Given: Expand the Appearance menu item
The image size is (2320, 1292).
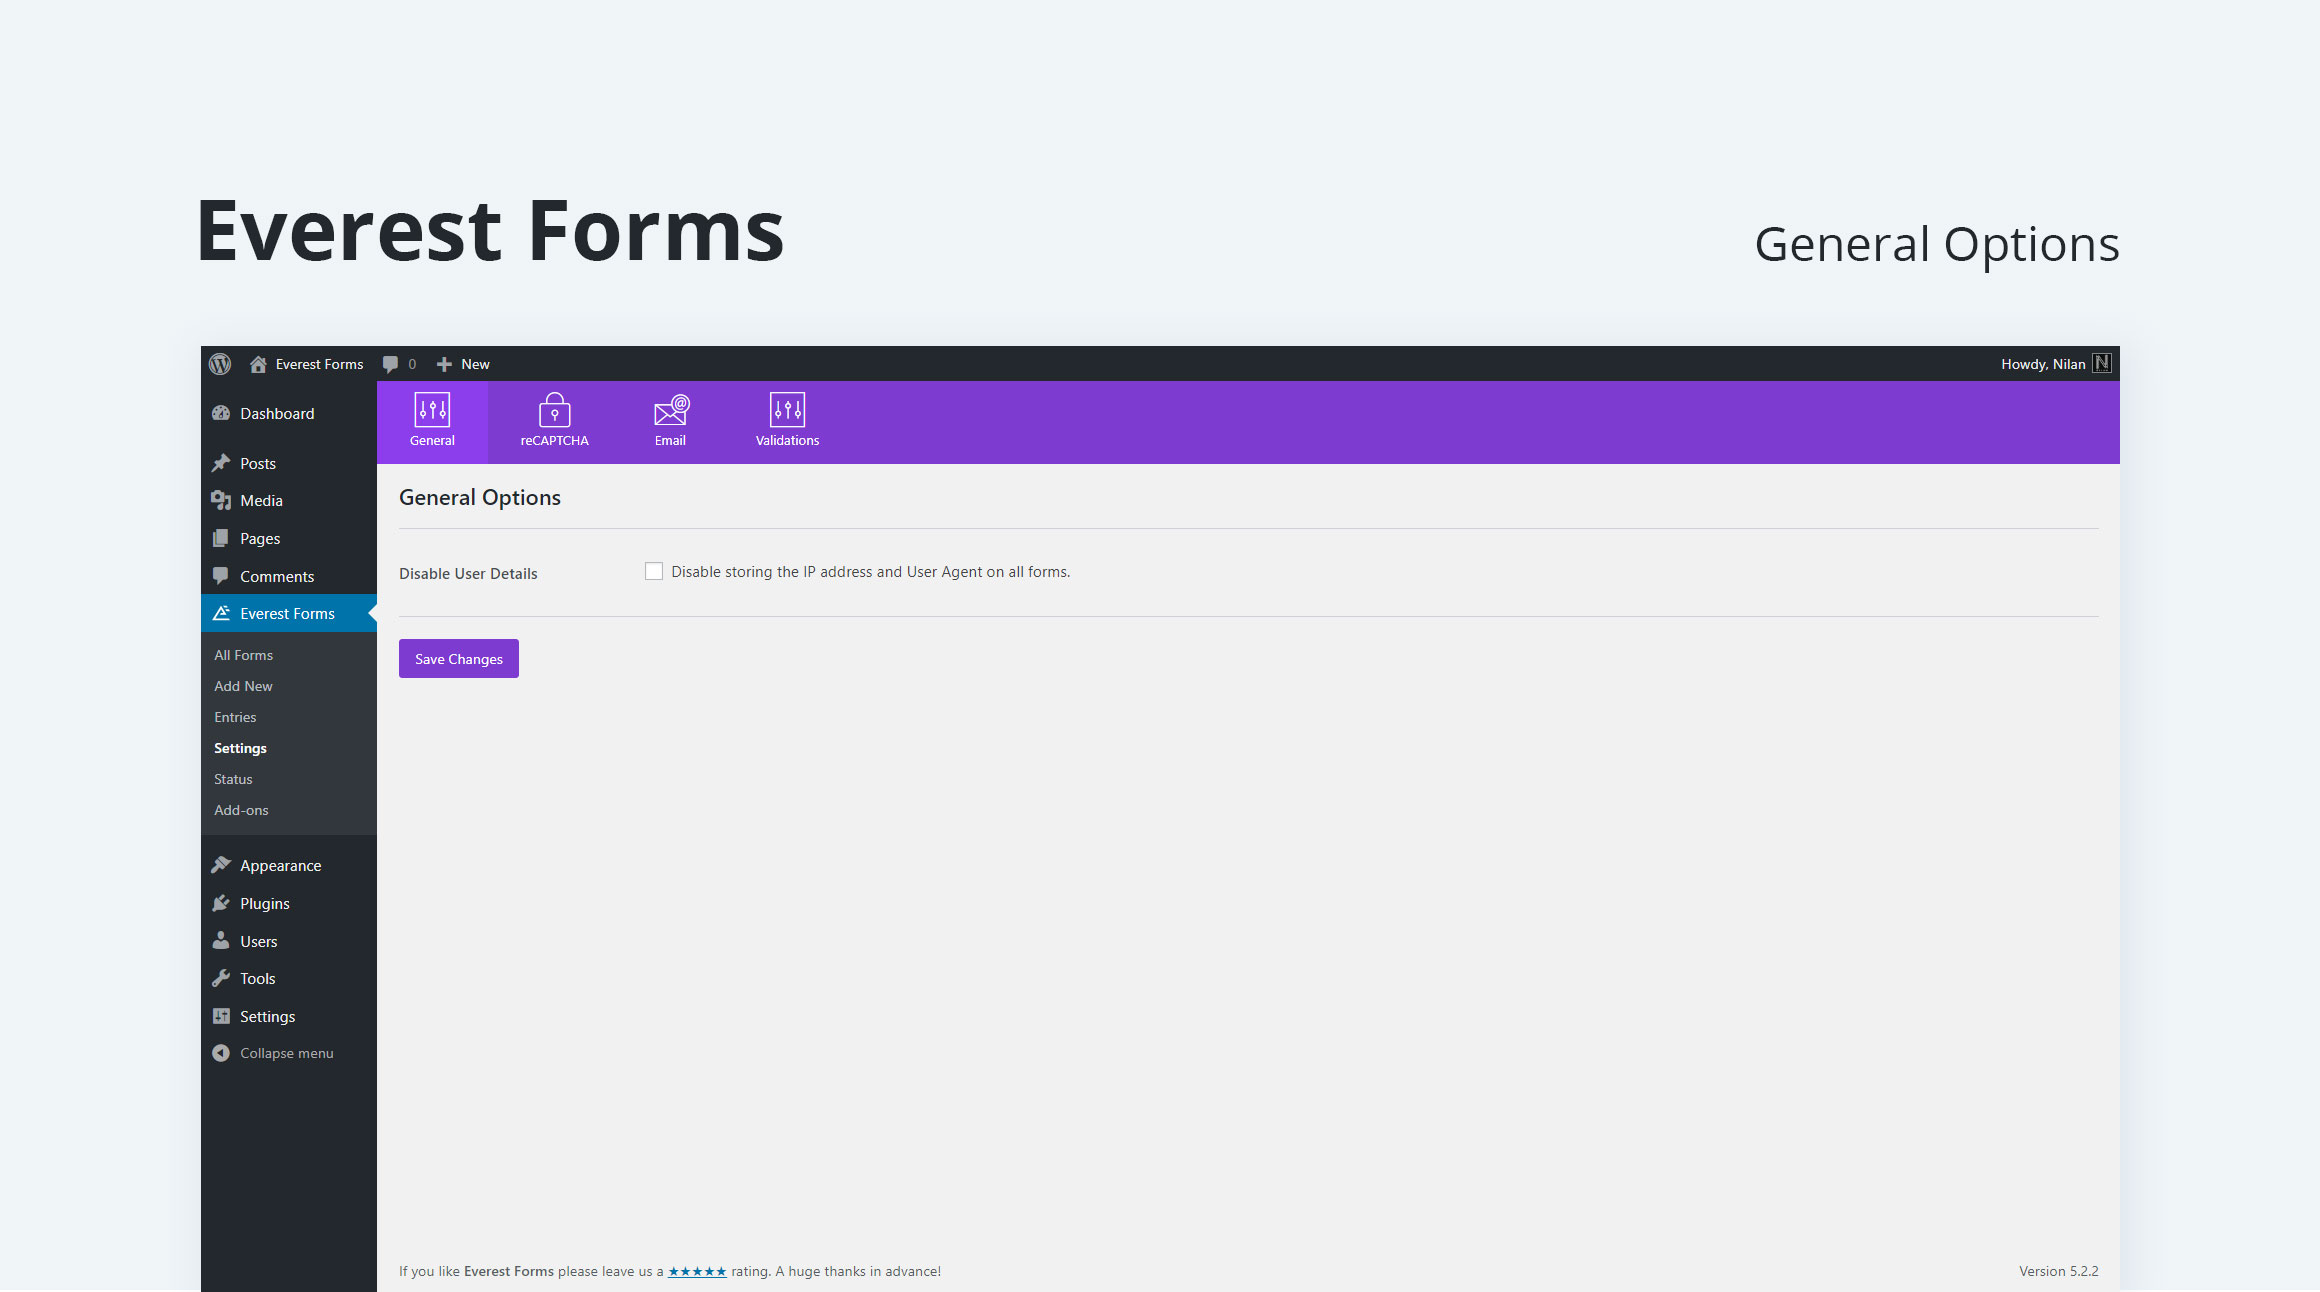Looking at the screenshot, I should (x=282, y=866).
